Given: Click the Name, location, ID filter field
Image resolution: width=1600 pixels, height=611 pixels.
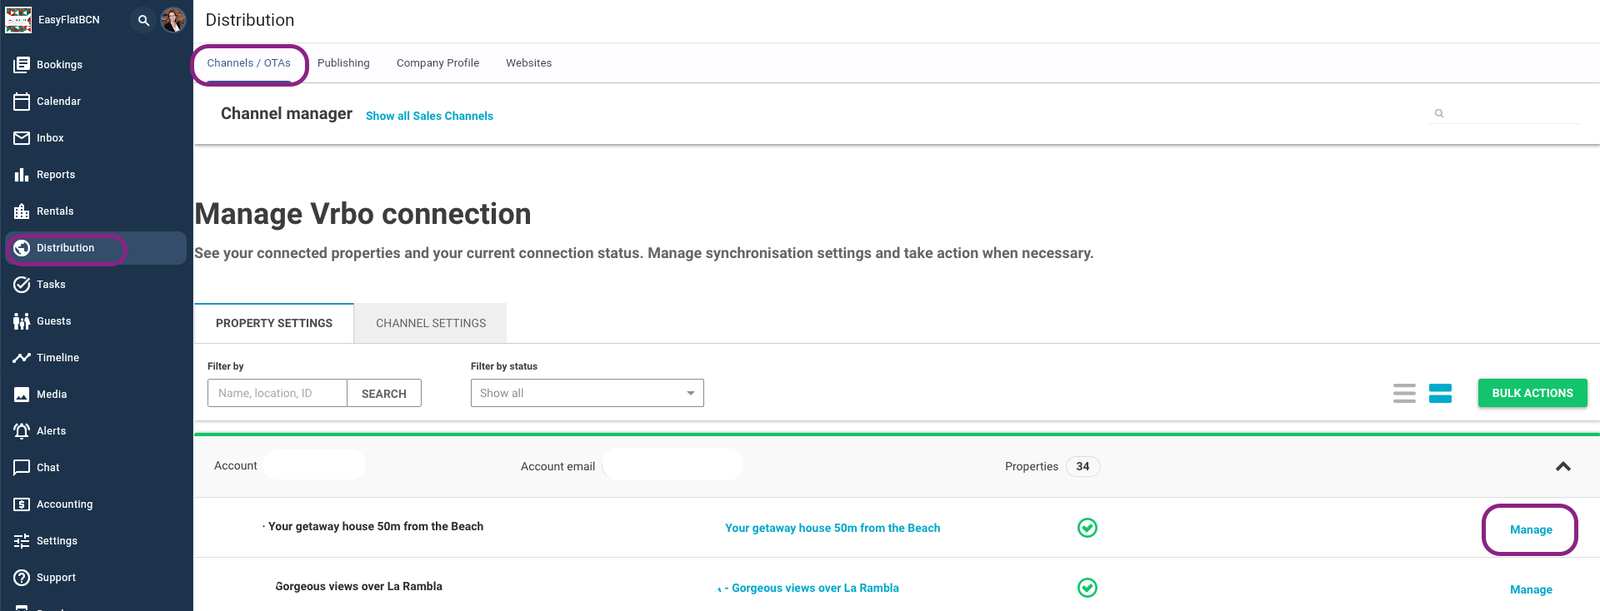Looking at the screenshot, I should (x=277, y=393).
